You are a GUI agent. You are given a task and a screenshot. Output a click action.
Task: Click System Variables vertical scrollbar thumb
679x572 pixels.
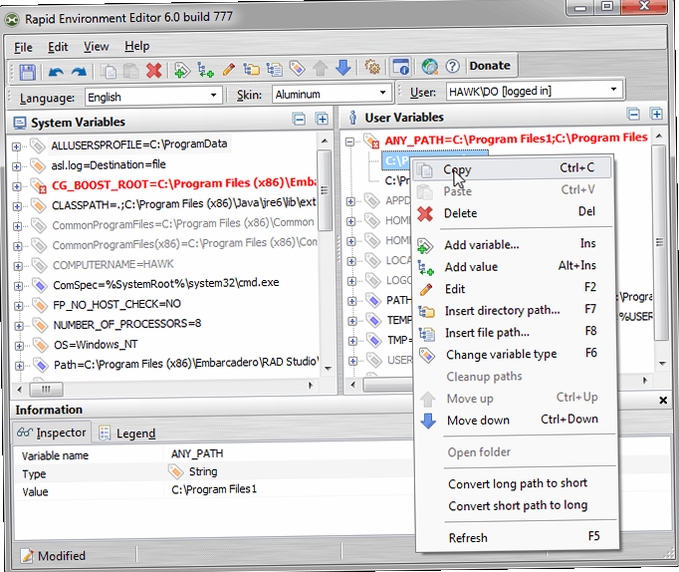coord(324,190)
